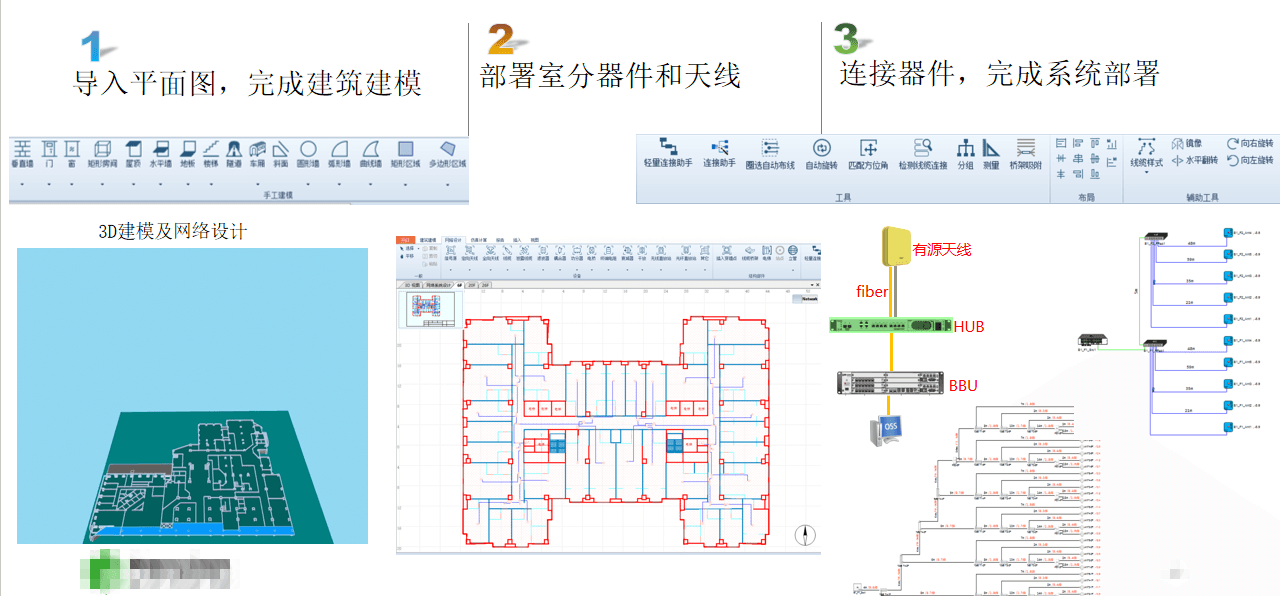Choose the 矩形区域 rectangular area tool
This screenshot has height=596, width=1280.
coord(405,155)
